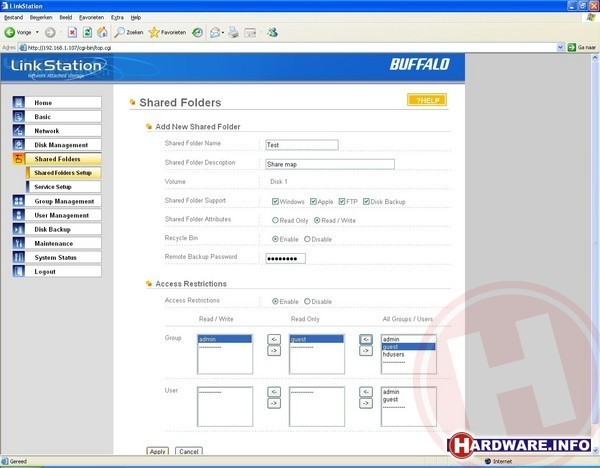Toggle the Apple support checkbox
Image resolution: width=600 pixels, height=468 pixels.
(313, 201)
